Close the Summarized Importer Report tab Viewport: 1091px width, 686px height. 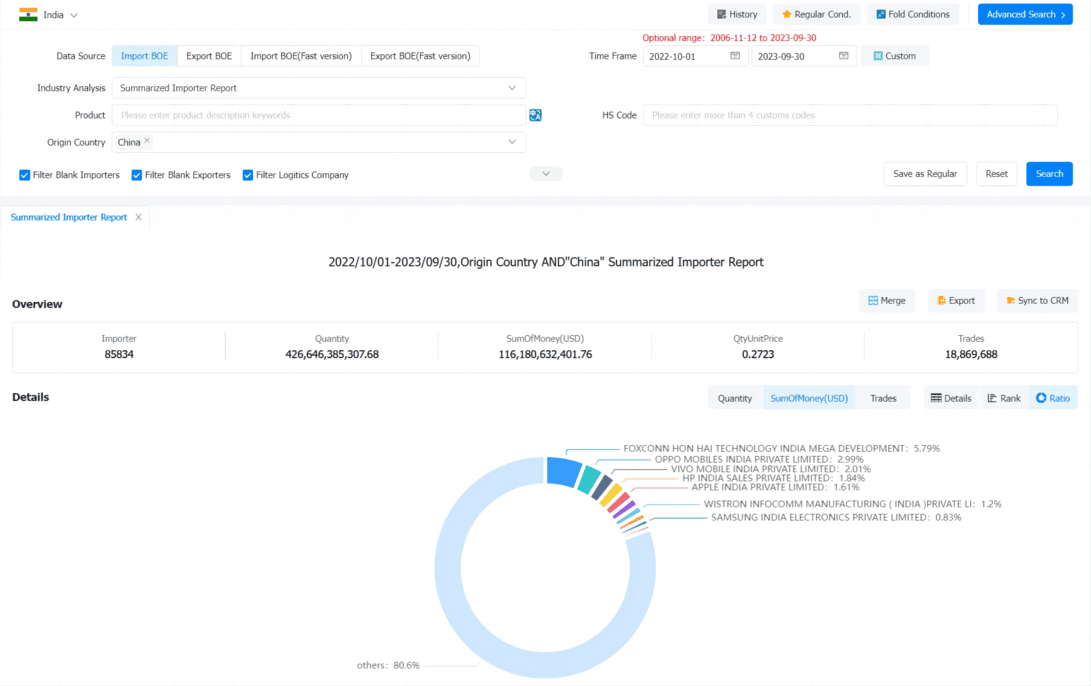(x=138, y=217)
